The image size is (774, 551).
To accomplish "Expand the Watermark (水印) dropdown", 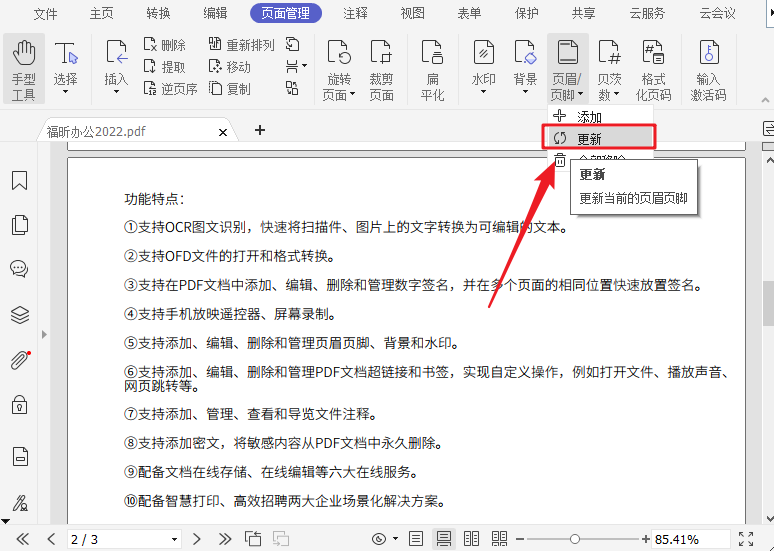I will point(483,93).
